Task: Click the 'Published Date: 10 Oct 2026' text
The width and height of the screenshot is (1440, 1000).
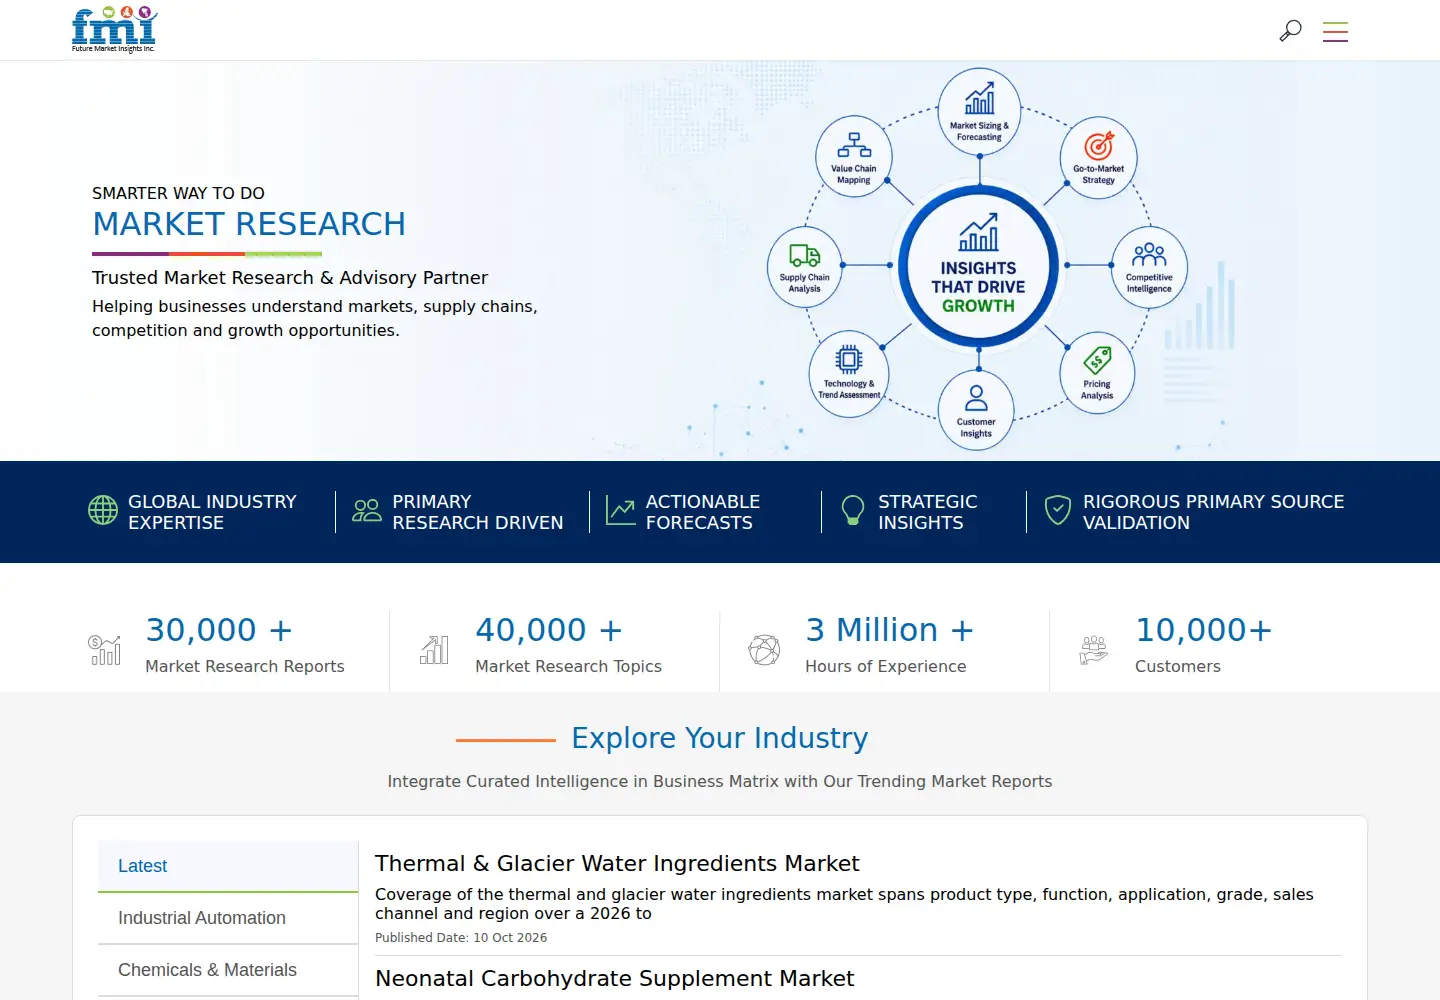Action: pos(461,937)
